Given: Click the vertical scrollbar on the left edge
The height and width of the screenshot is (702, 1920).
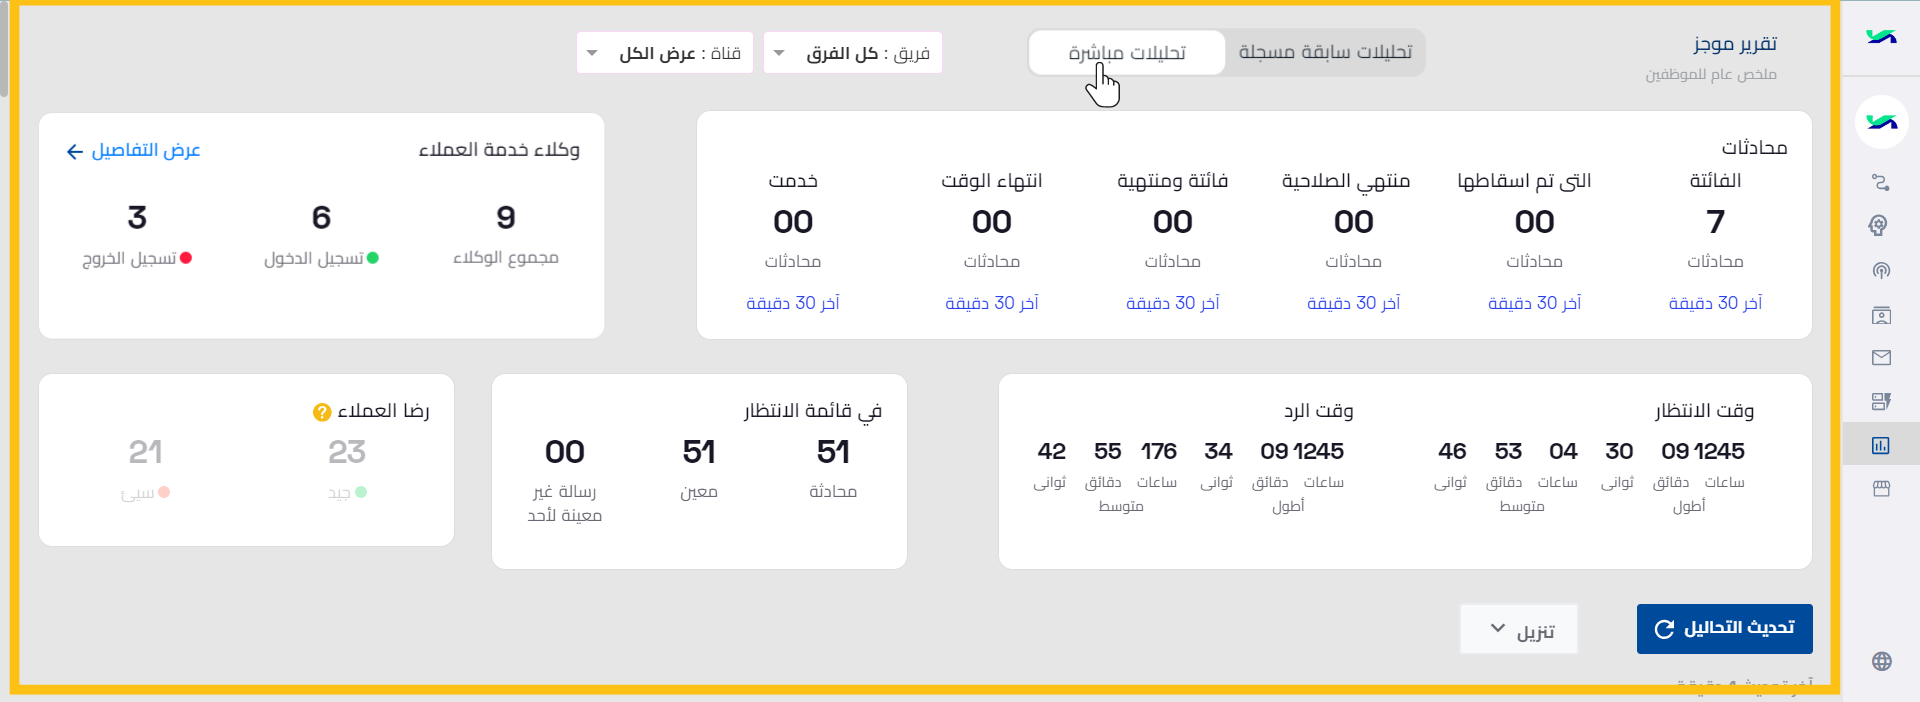Looking at the screenshot, I should tap(4, 50).
